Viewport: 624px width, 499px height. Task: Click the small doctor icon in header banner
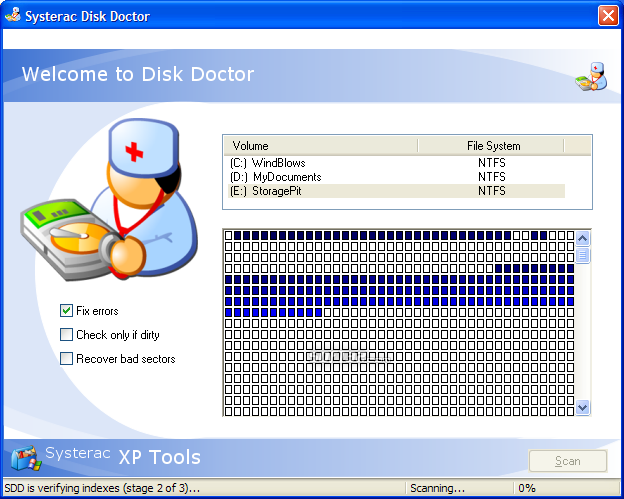click(x=591, y=76)
